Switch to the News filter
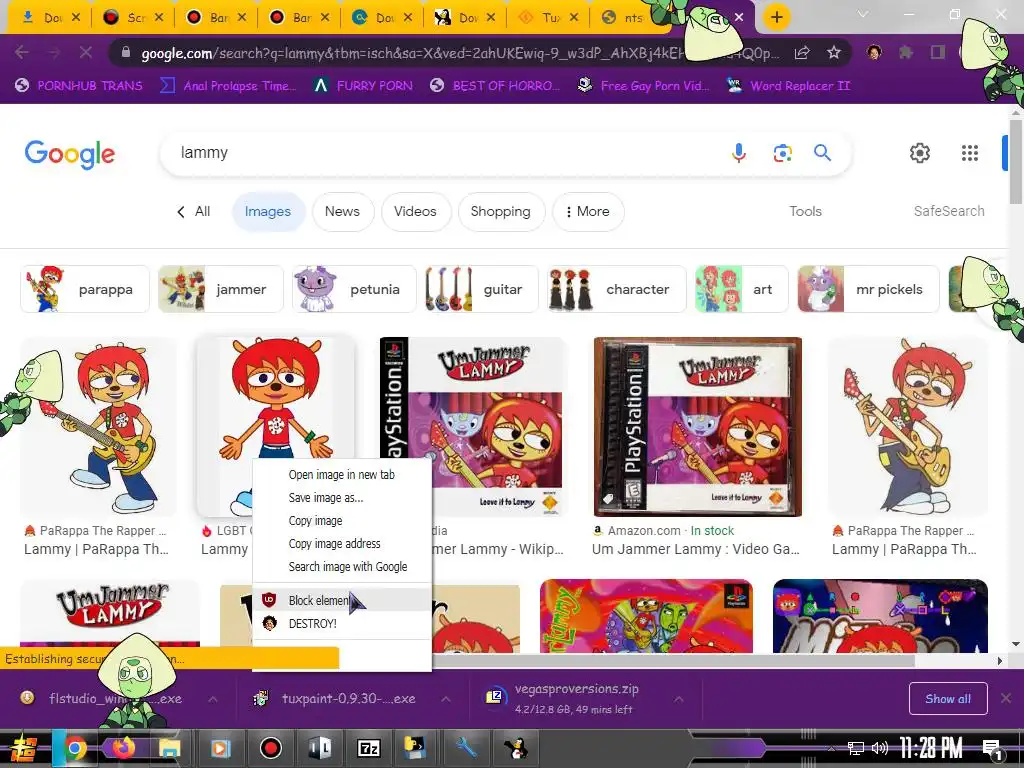The image size is (1024, 768). 342,212
